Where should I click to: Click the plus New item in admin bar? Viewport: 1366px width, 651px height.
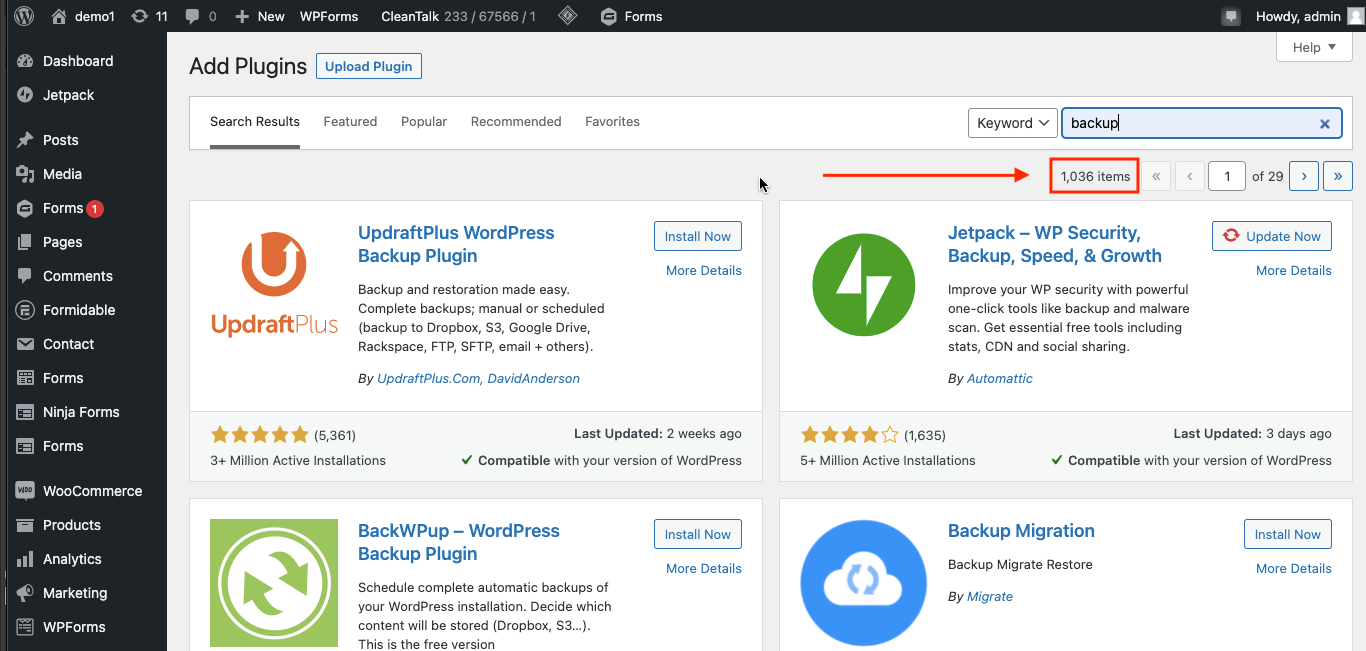point(260,16)
